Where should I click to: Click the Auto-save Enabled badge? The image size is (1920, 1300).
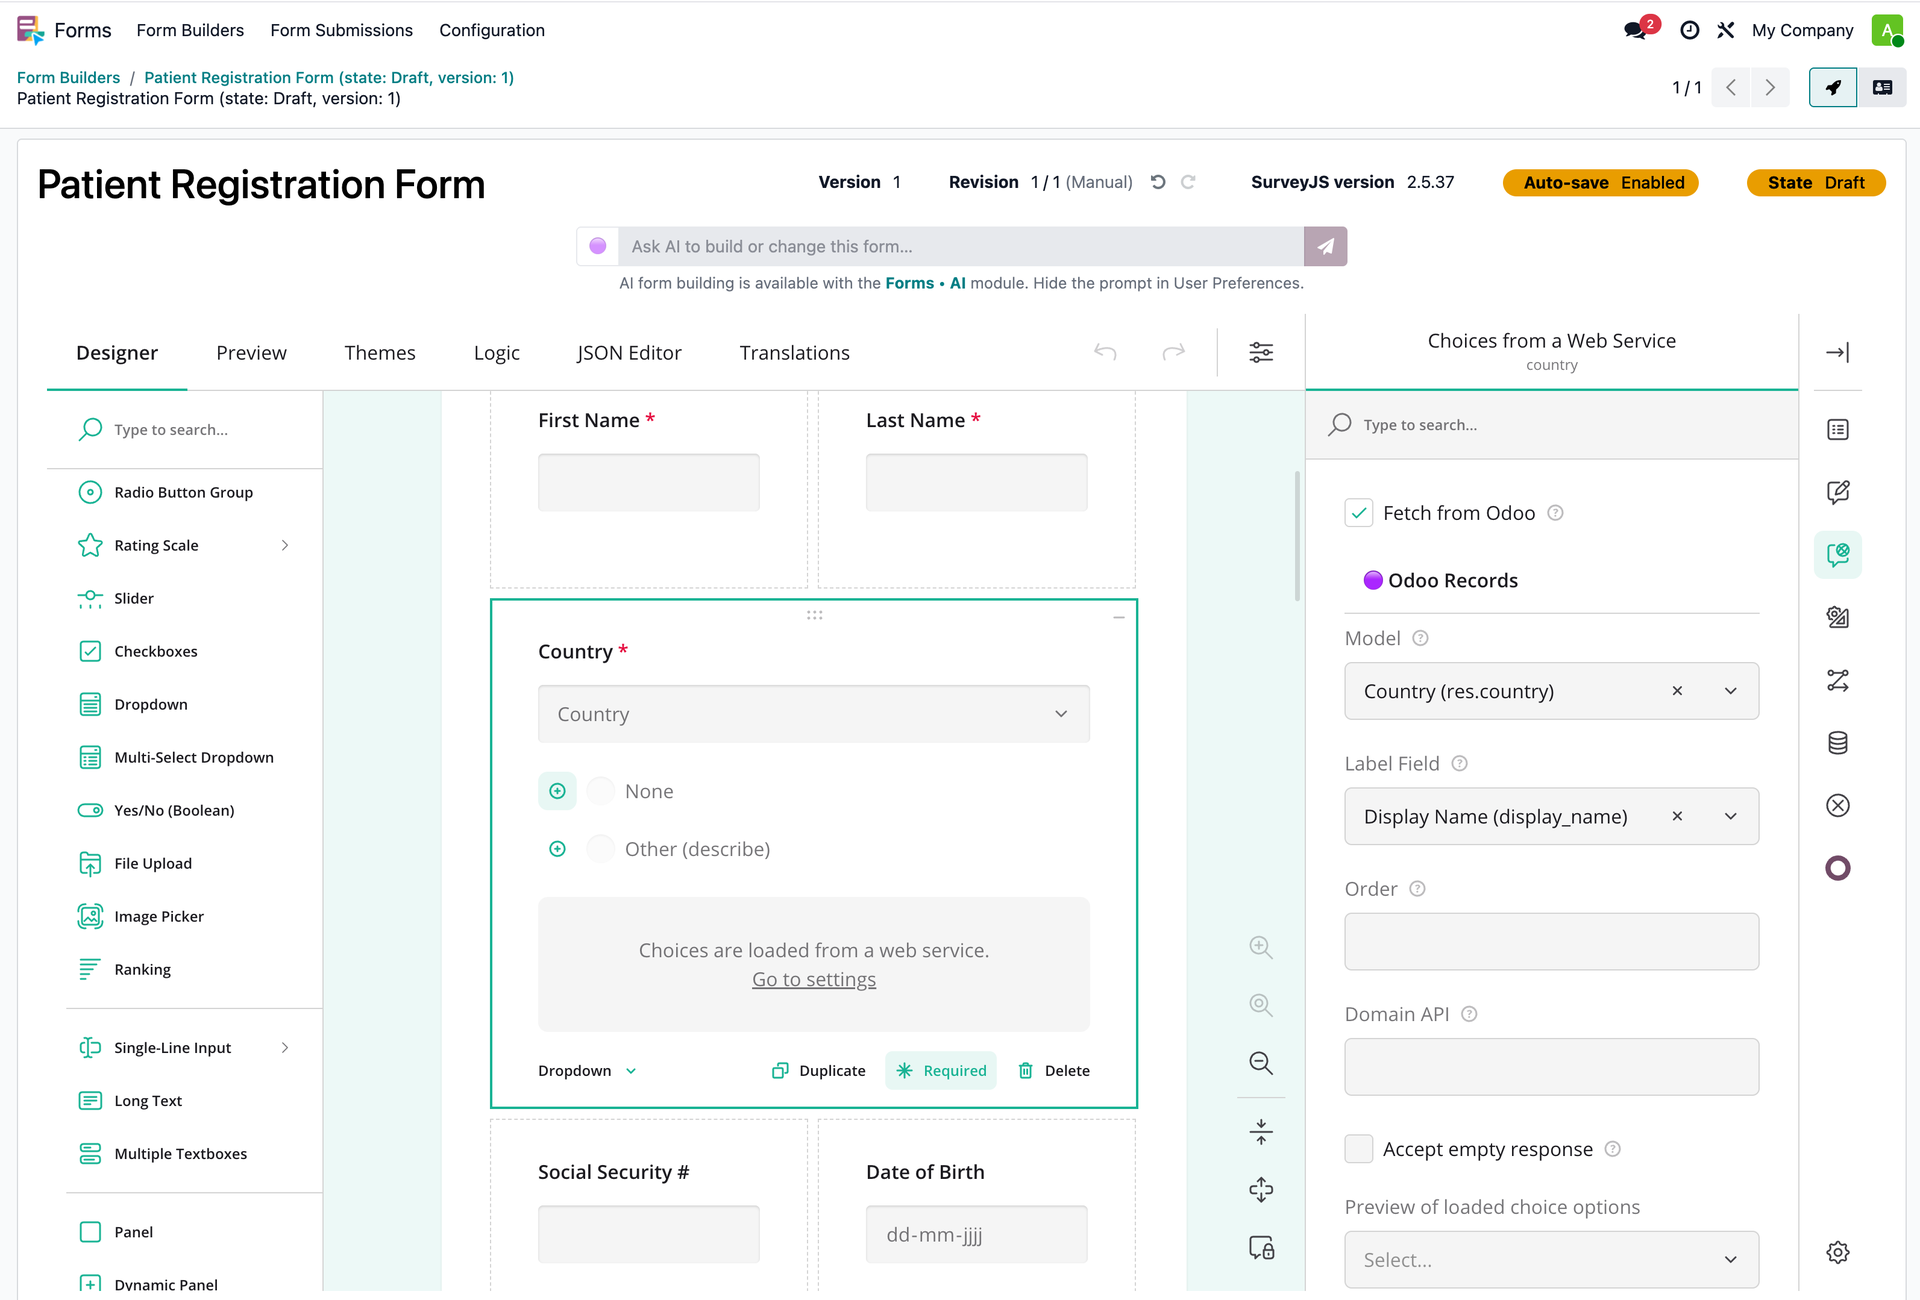click(x=1600, y=182)
